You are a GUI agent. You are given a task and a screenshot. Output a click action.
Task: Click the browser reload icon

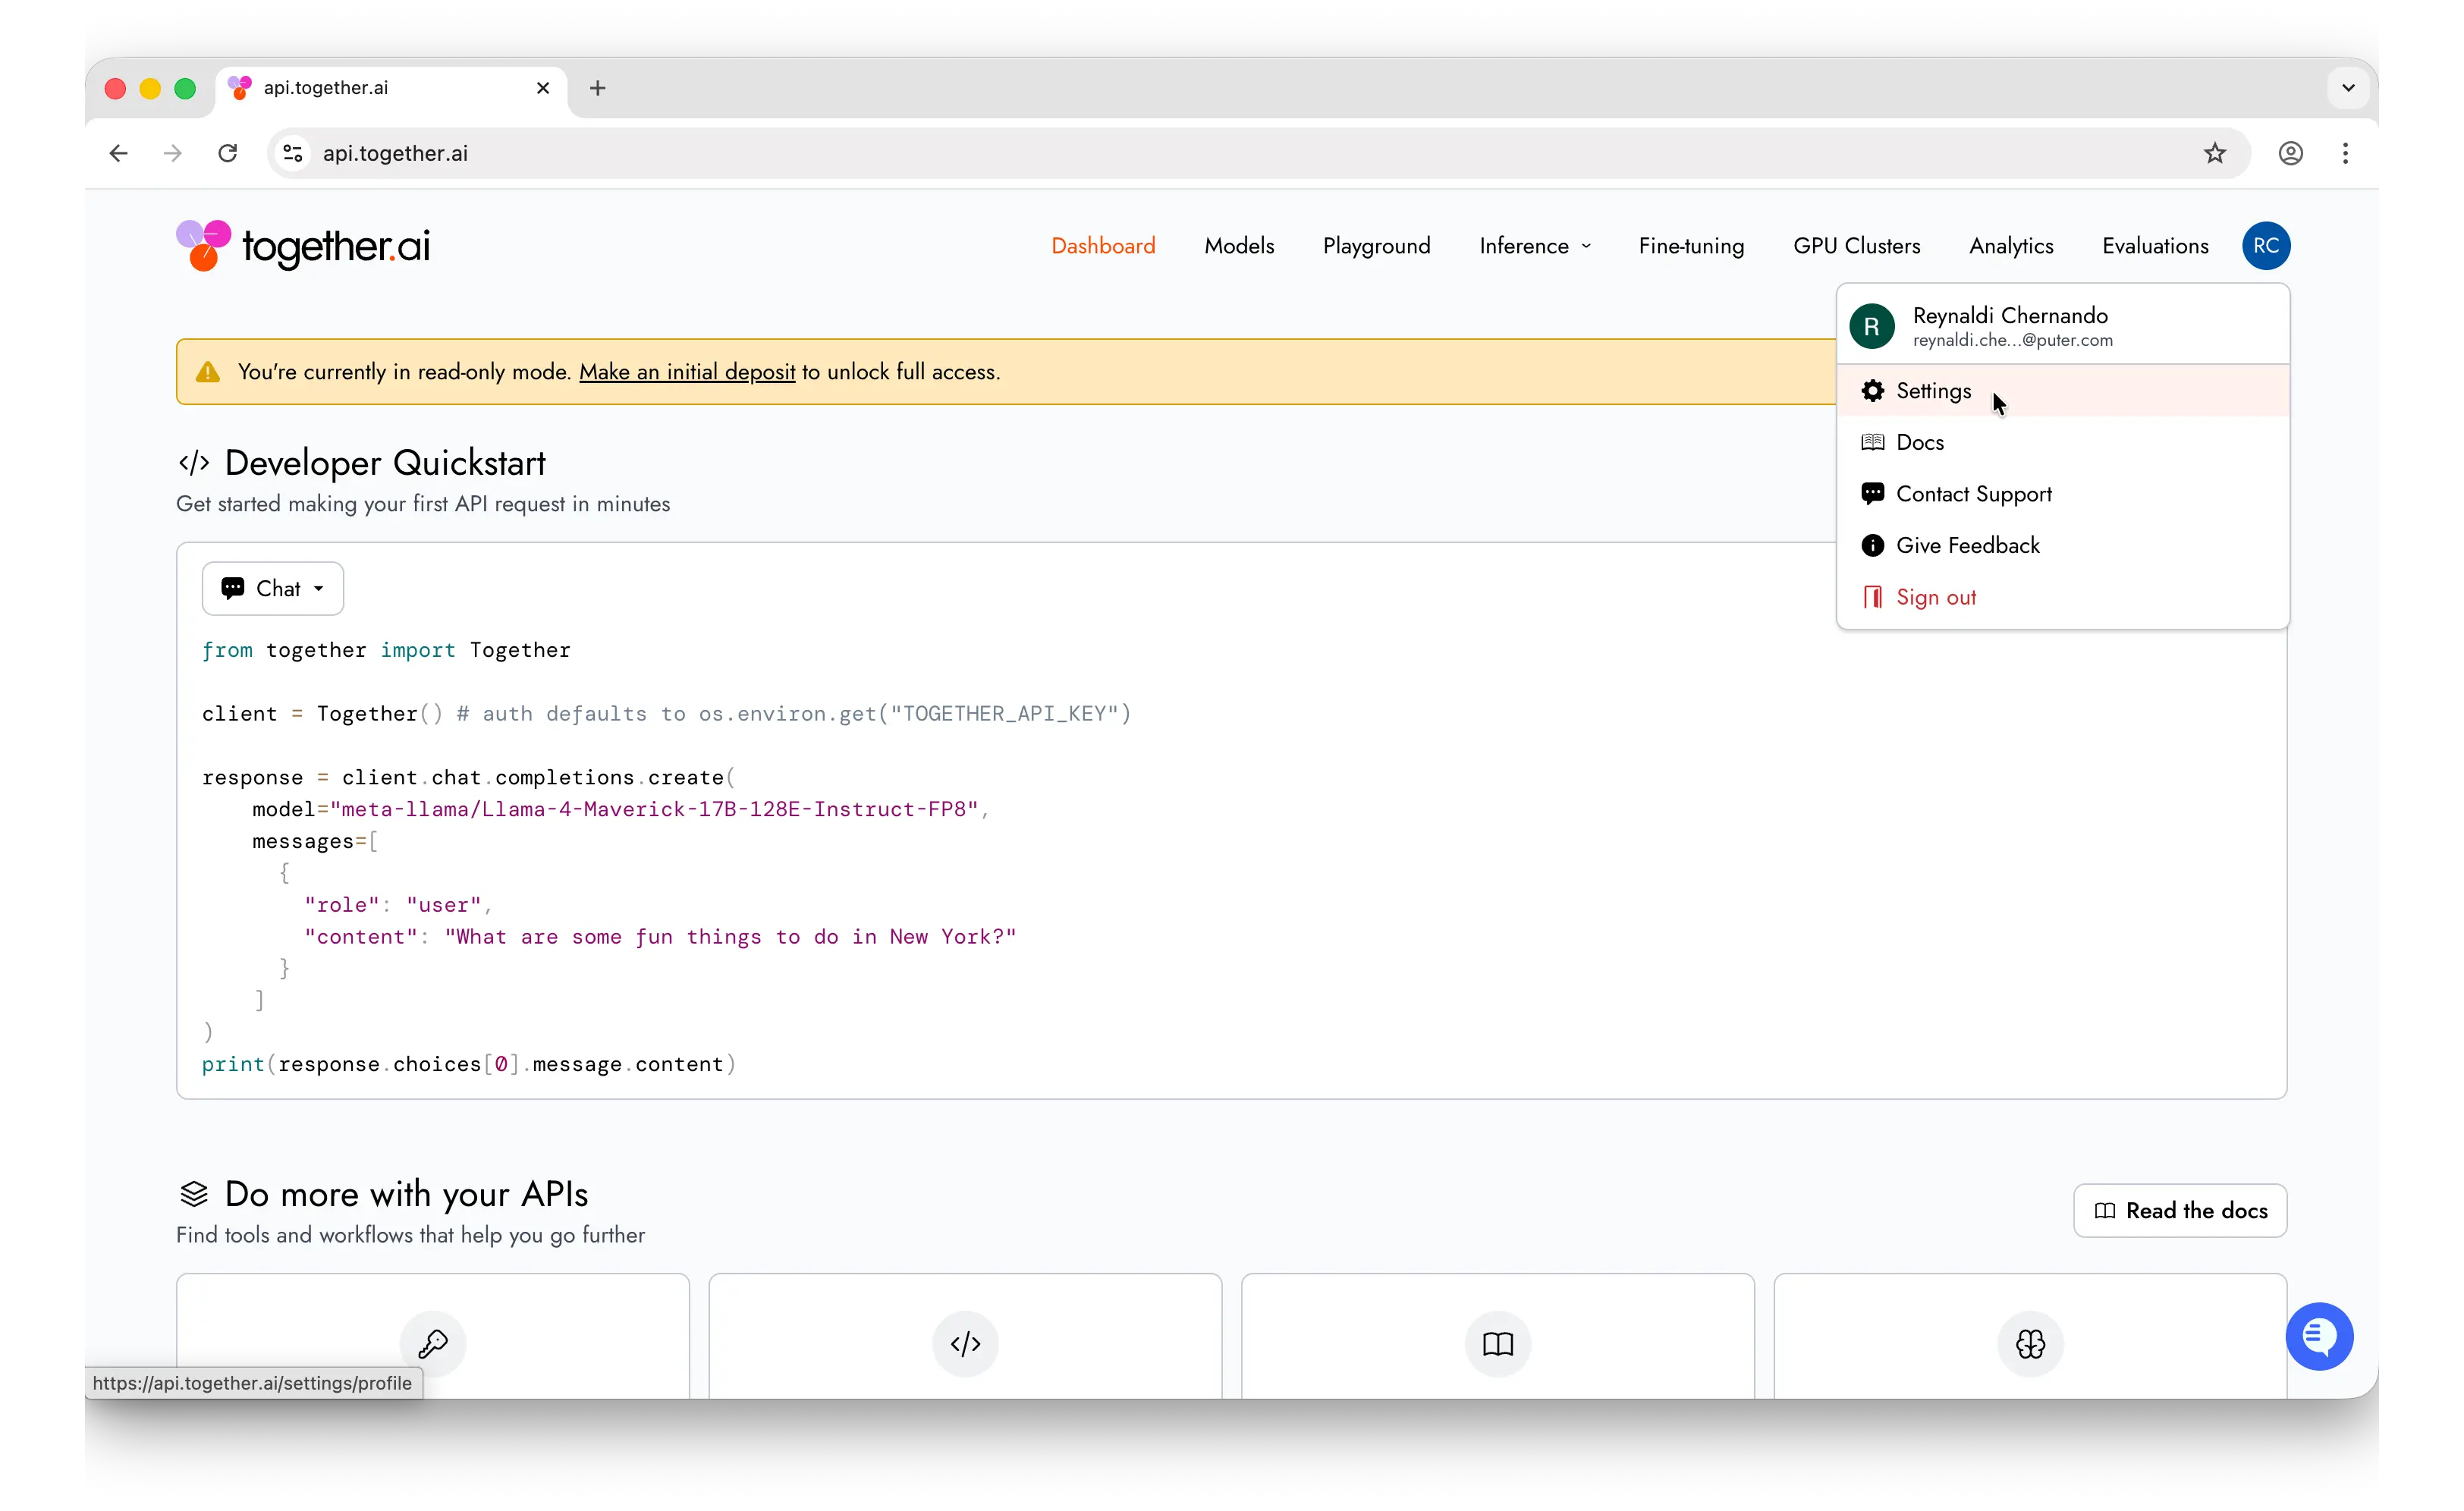tap(227, 153)
